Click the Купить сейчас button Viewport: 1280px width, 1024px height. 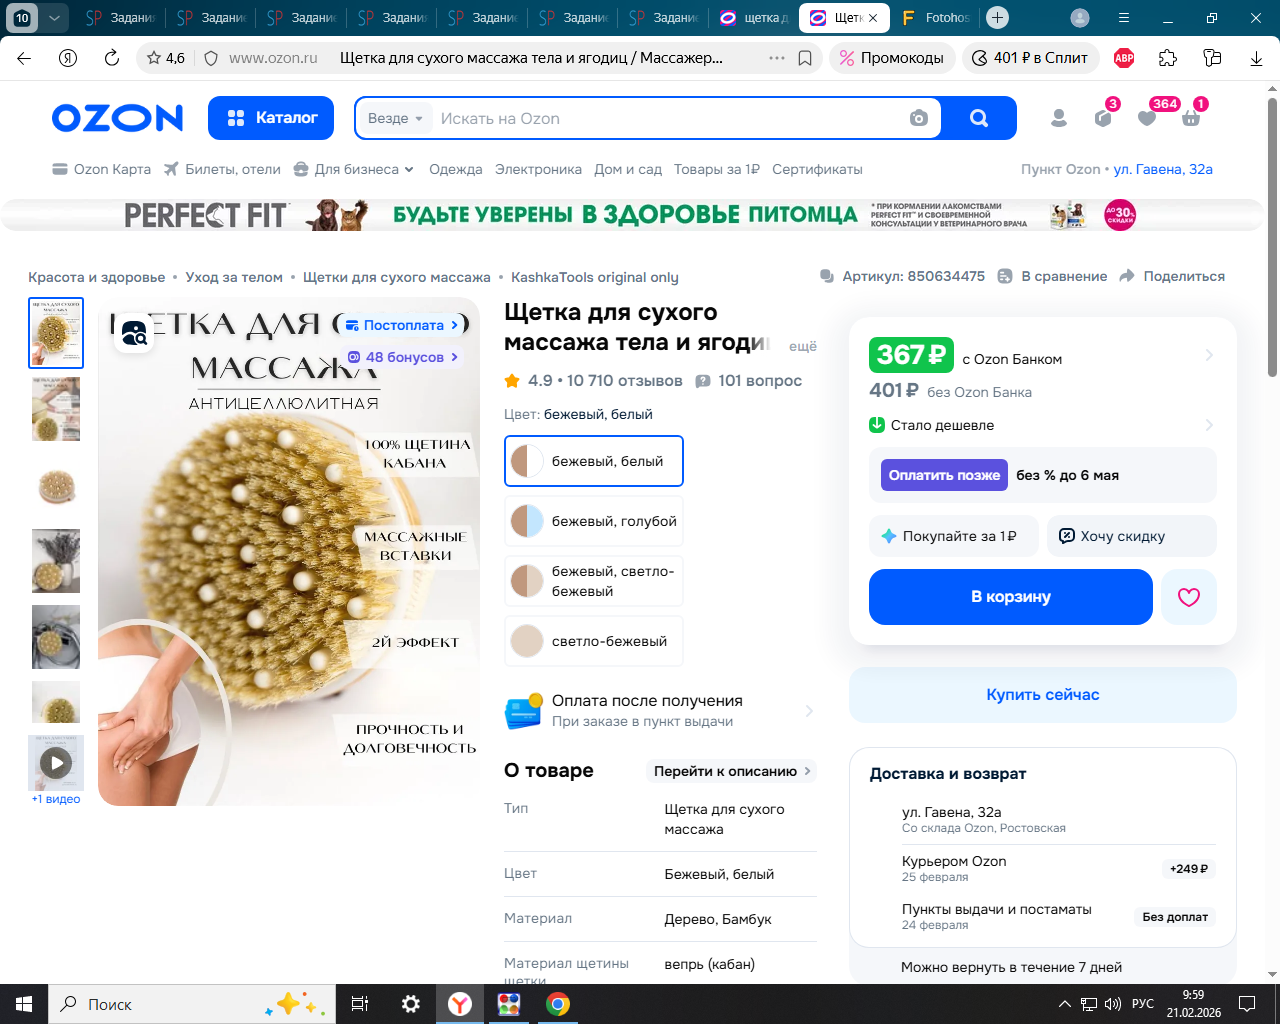1043,695
